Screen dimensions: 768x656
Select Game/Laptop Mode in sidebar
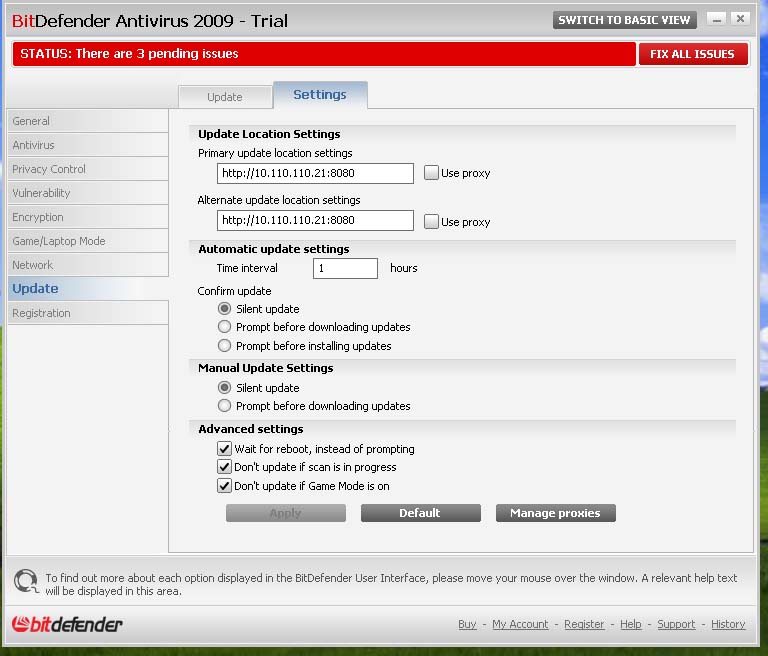(x=88, y=241)
